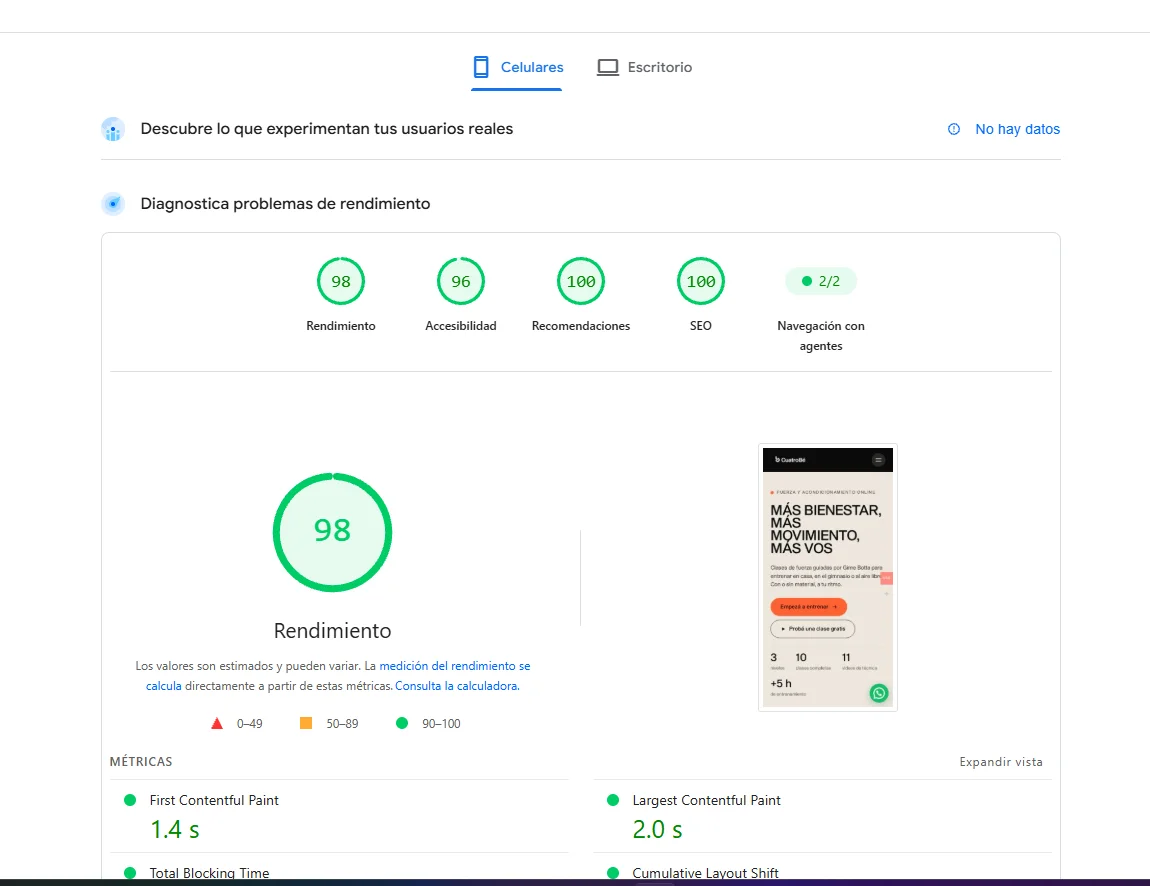Click the orange square 50–89 legend icon
The image size is (1150, 886).
coord(306,723)
